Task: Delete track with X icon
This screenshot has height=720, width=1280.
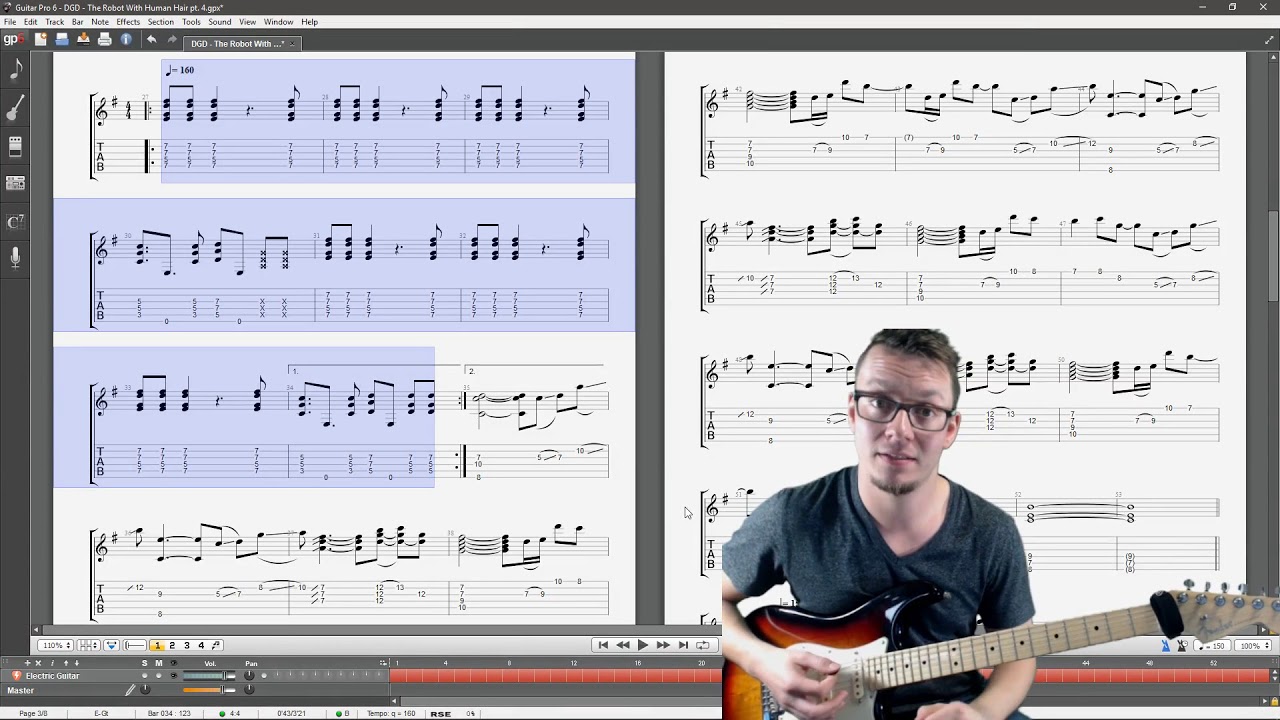Action: click(39, 662)
